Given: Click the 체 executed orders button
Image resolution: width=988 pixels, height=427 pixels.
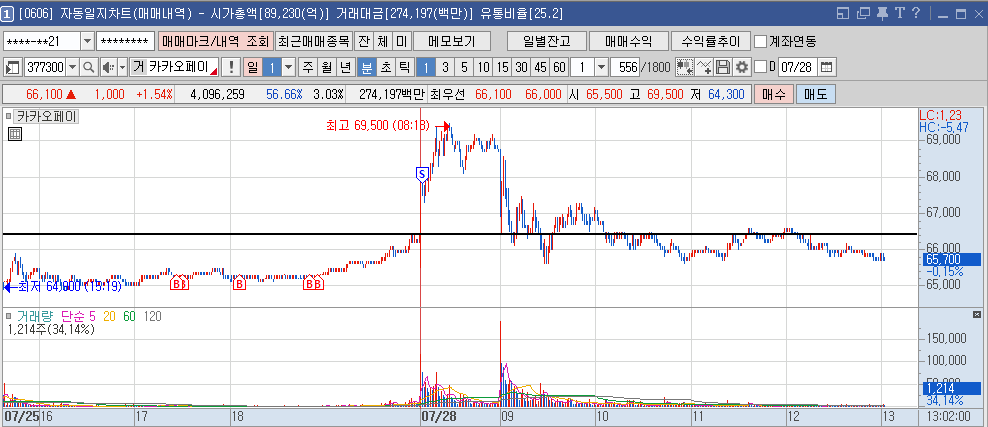Looking at the screenshot, I should 382,42.
